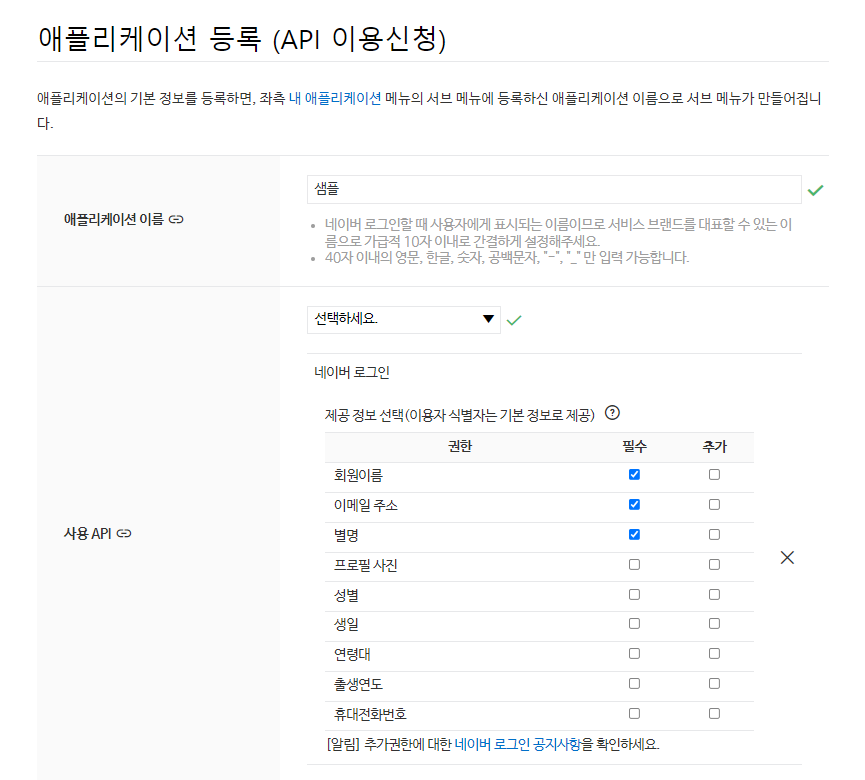Click the 애플리케이션 이름 field label
The width and height of the screenshot is (865, 780).
(114, 220)
